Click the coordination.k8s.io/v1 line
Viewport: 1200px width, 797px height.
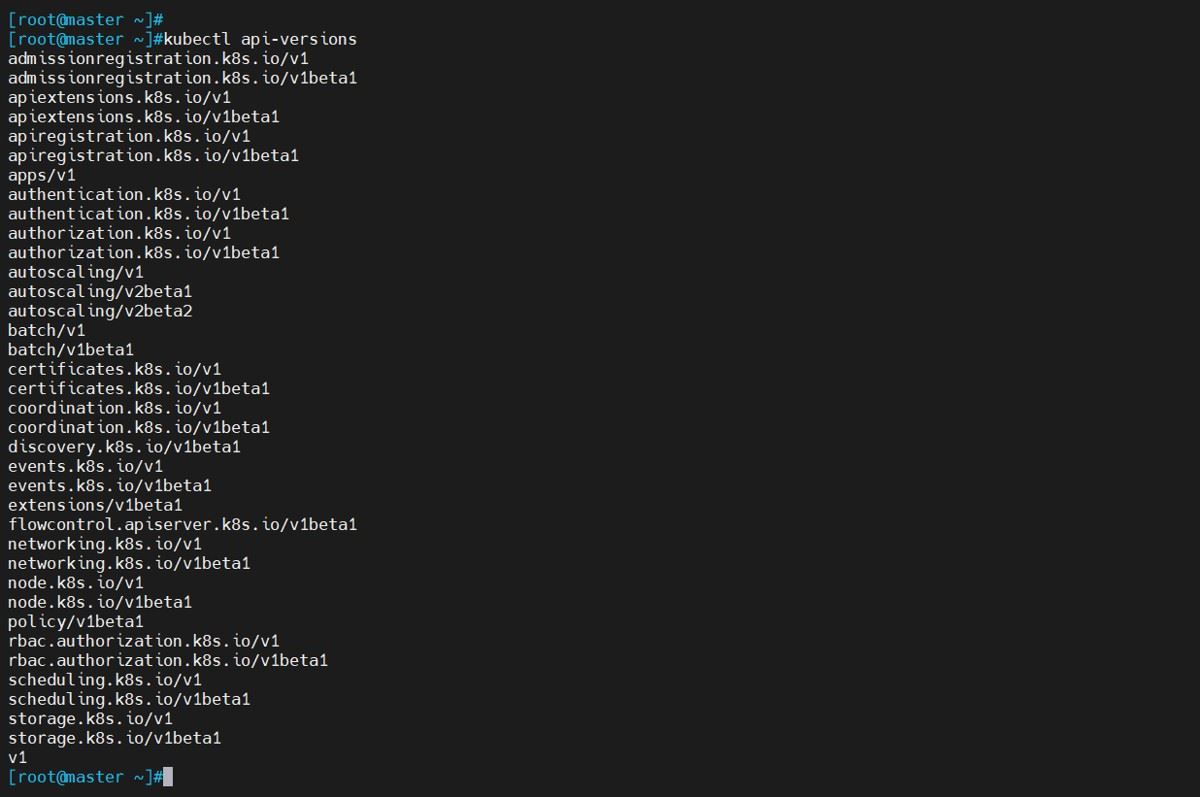[x=114, y=408]
